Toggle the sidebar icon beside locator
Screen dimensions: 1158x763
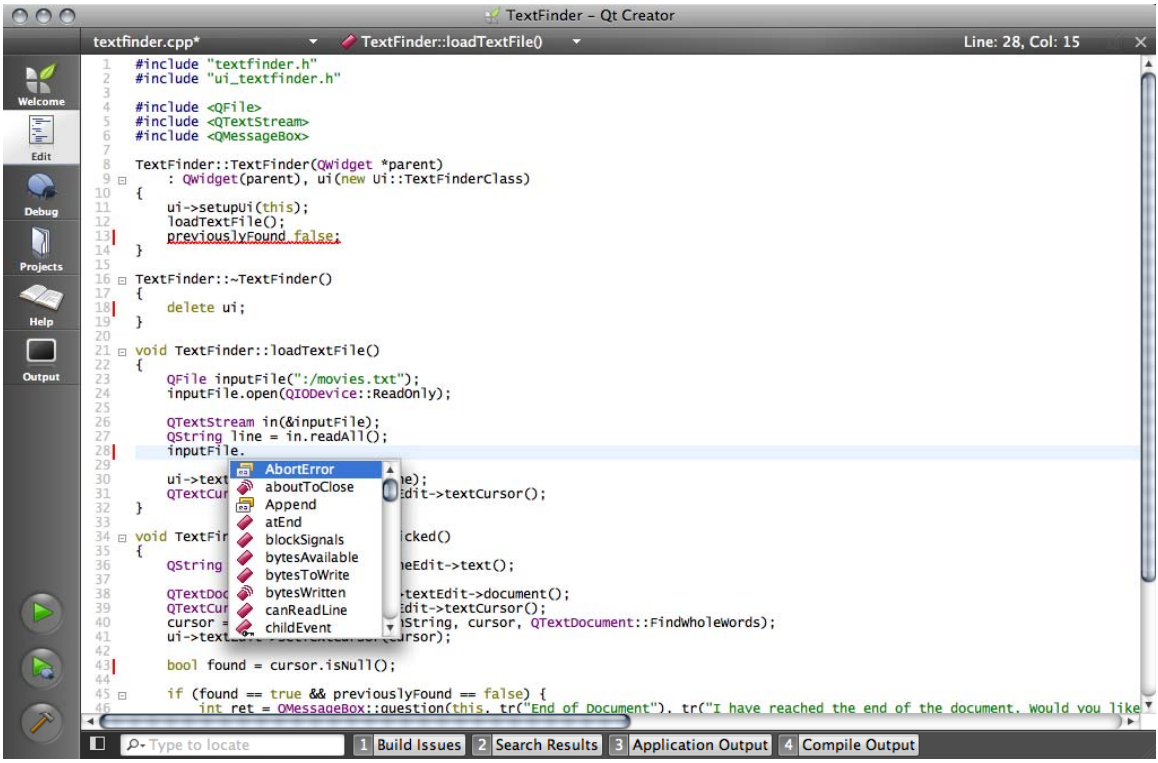[x=97, y=744]
